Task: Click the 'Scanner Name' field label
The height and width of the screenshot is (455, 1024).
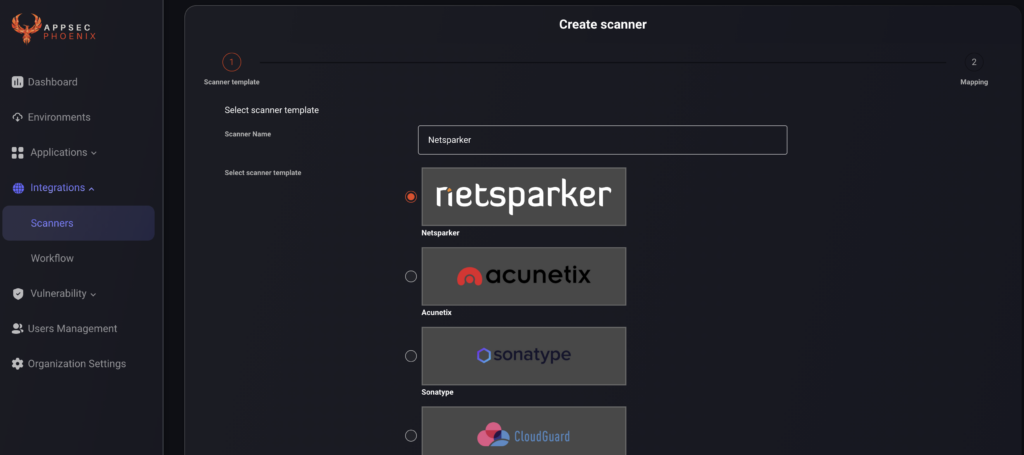Action: coord(248,134)
